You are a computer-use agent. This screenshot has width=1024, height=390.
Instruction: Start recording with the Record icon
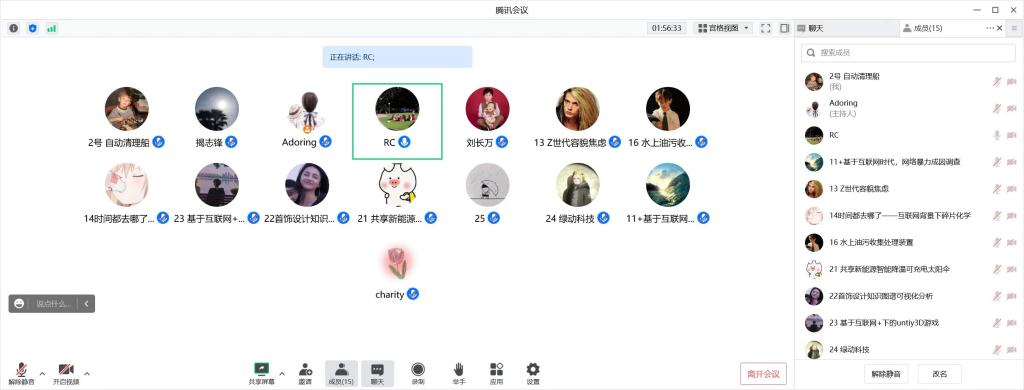pyautogui.click(x=418, y=373)
